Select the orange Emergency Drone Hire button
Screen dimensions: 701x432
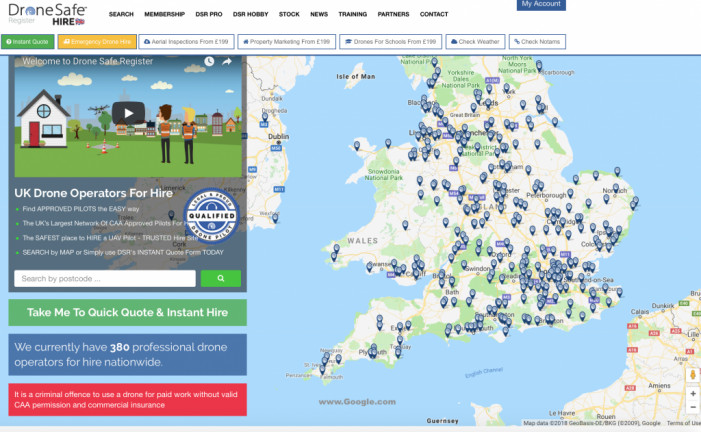(96, 42)
